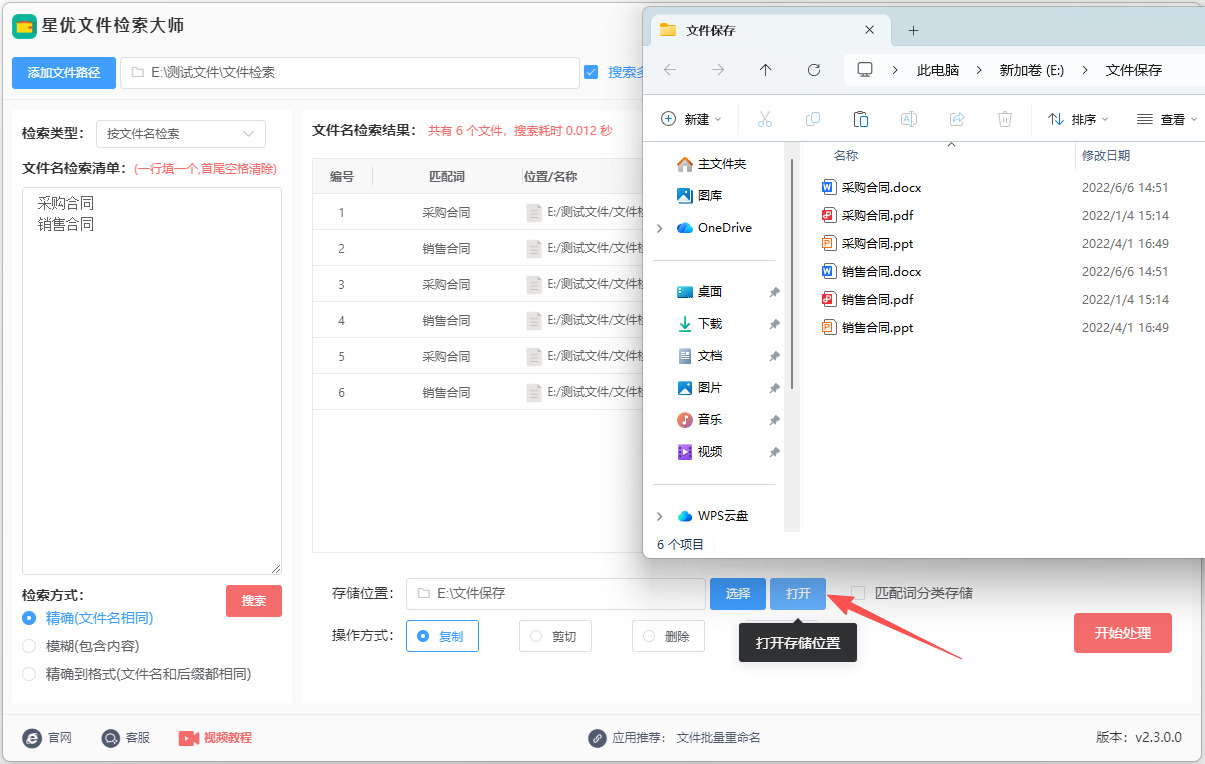Sort by the 修改日期 column header in Explorer
Viewport: 1205px width, 764px height.
[1106, 156]
